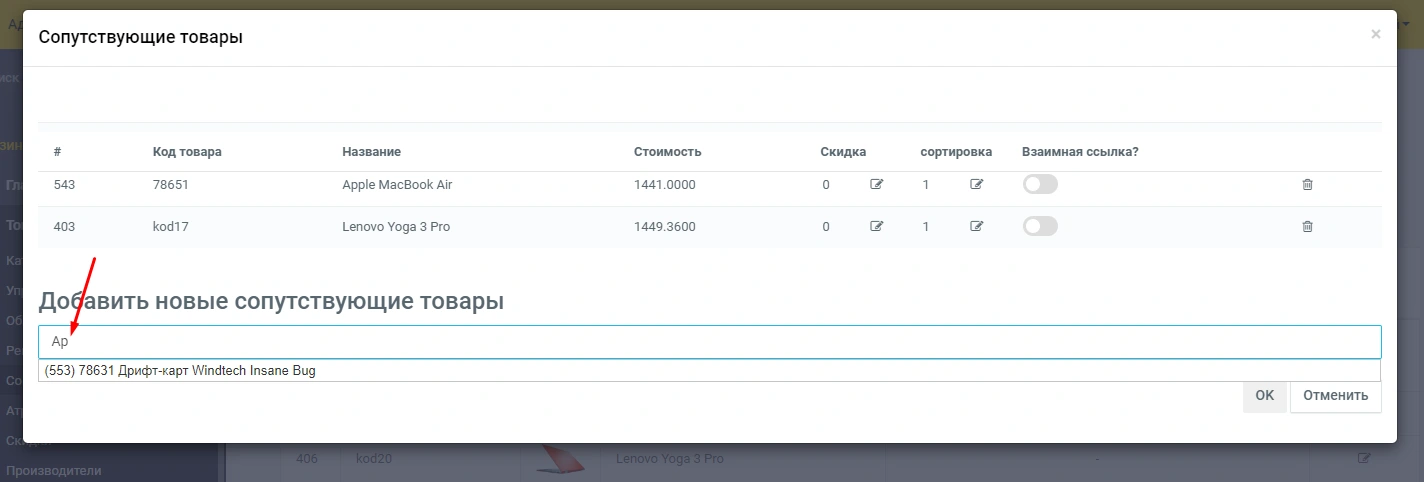Image resolution: width=1424 pixels, height=482 pixels.
Task: Edit discount for Lenovo Yoga 3 Pro
Action: (877, 227)
